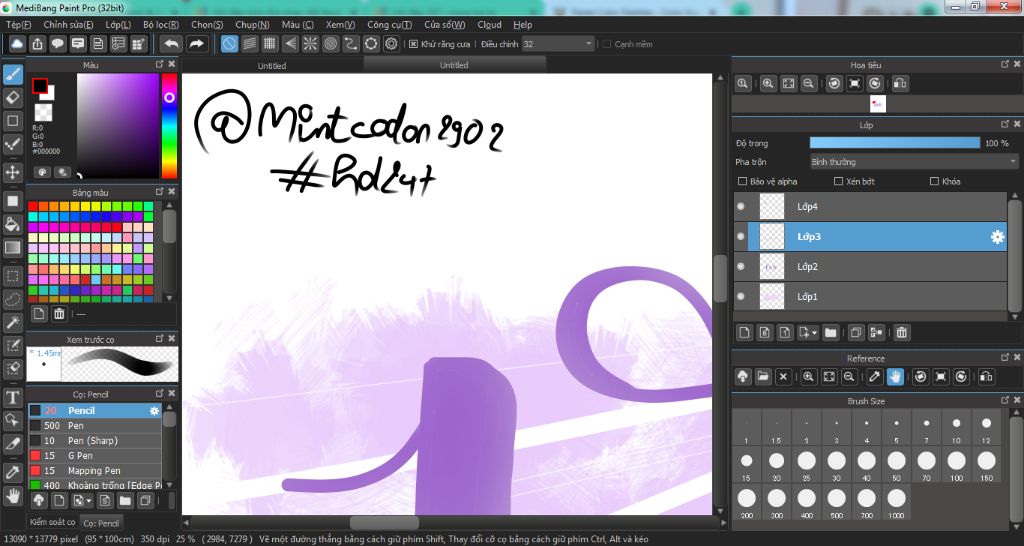The width and height of the screenshot is (1024, 546).
Task: Open Xem(V) menu
Action: [340, 25]
